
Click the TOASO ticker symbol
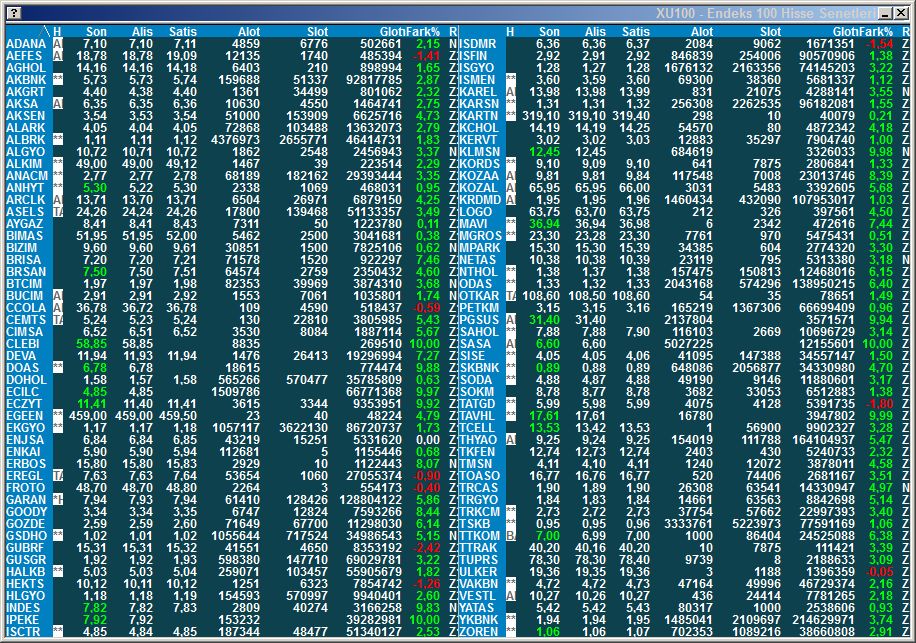tap(479, 476)
